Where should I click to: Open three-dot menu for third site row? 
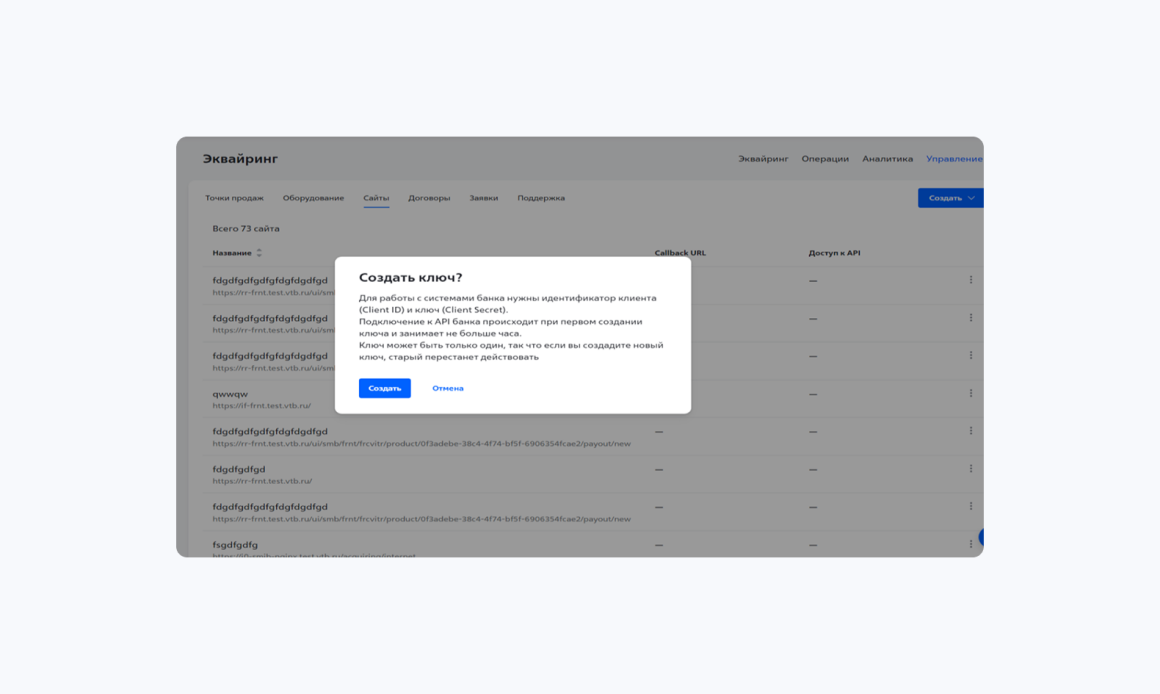[x=971, y=355]
